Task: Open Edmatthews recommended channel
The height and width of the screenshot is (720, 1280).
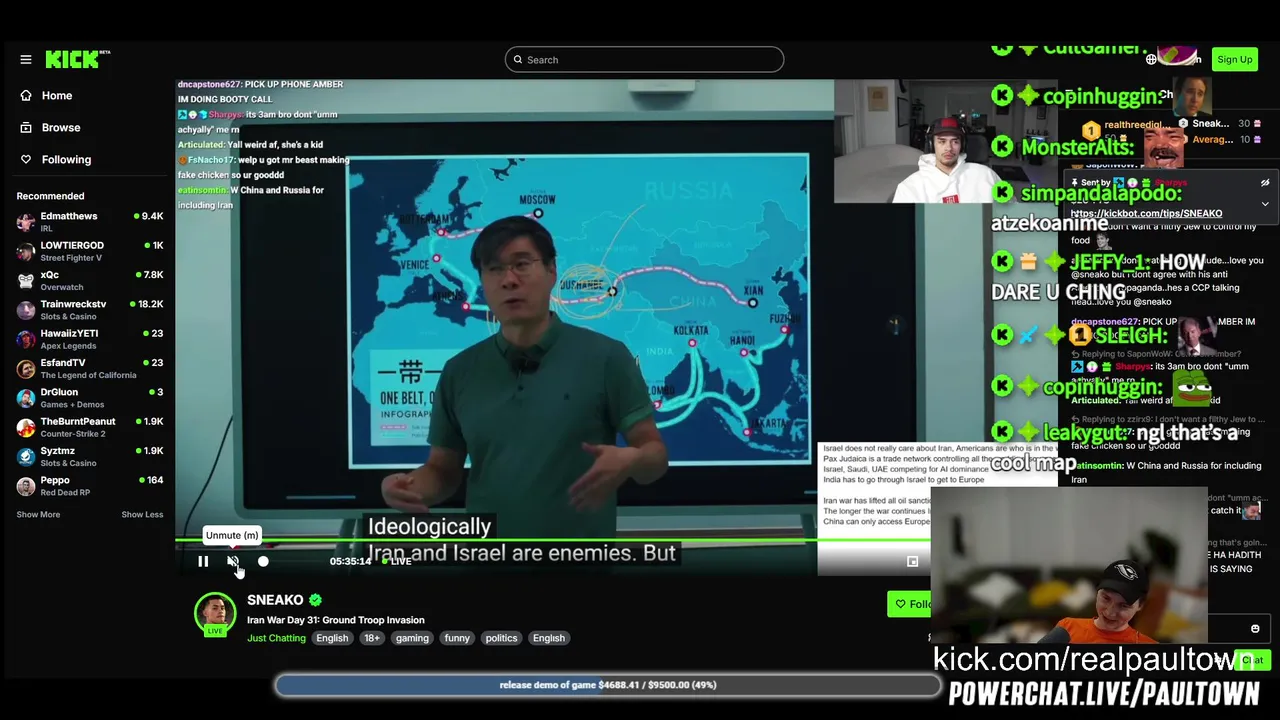Action: (89, 222)
